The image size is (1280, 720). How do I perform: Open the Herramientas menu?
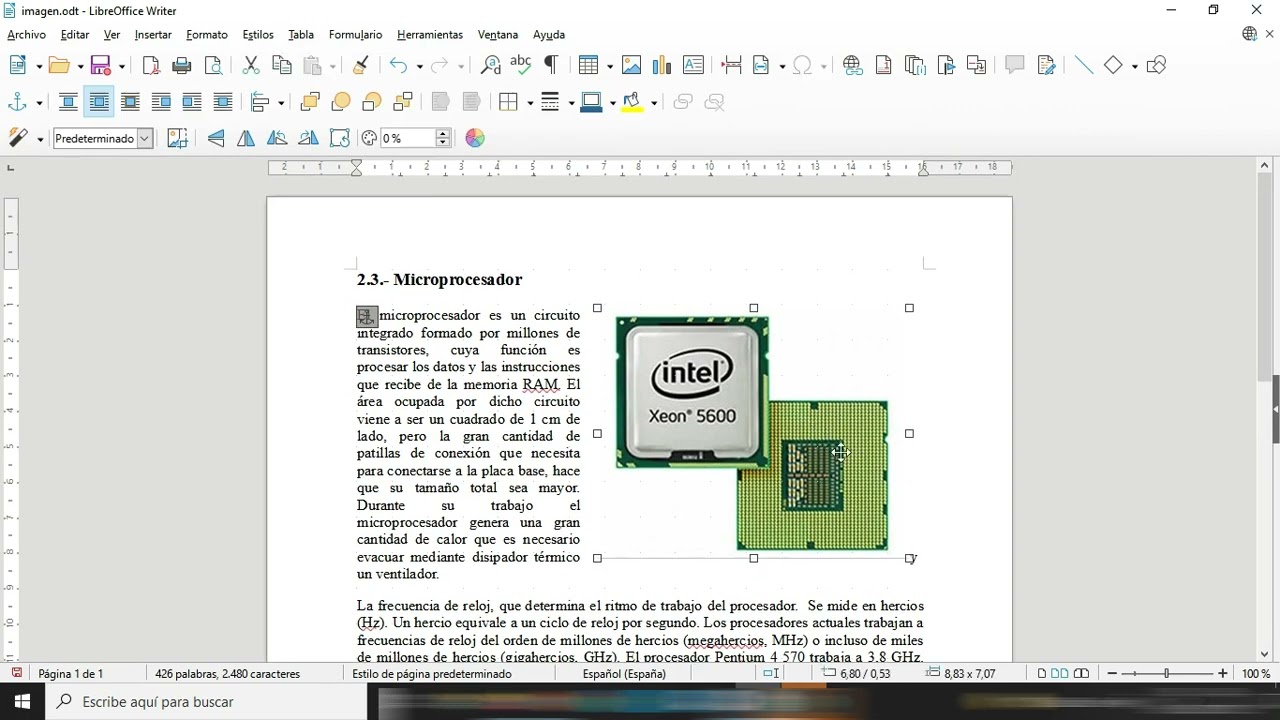pyautogui.click(x=430, y=34)
